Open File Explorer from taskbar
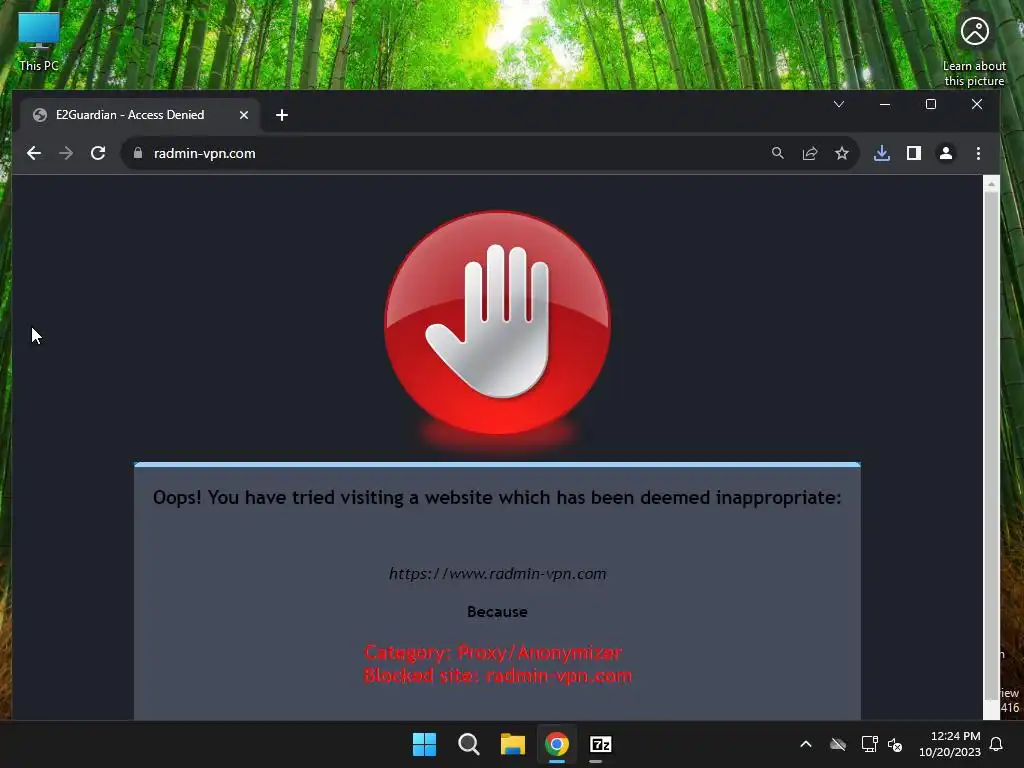The image size is (1024, 768). pos(513,744)
